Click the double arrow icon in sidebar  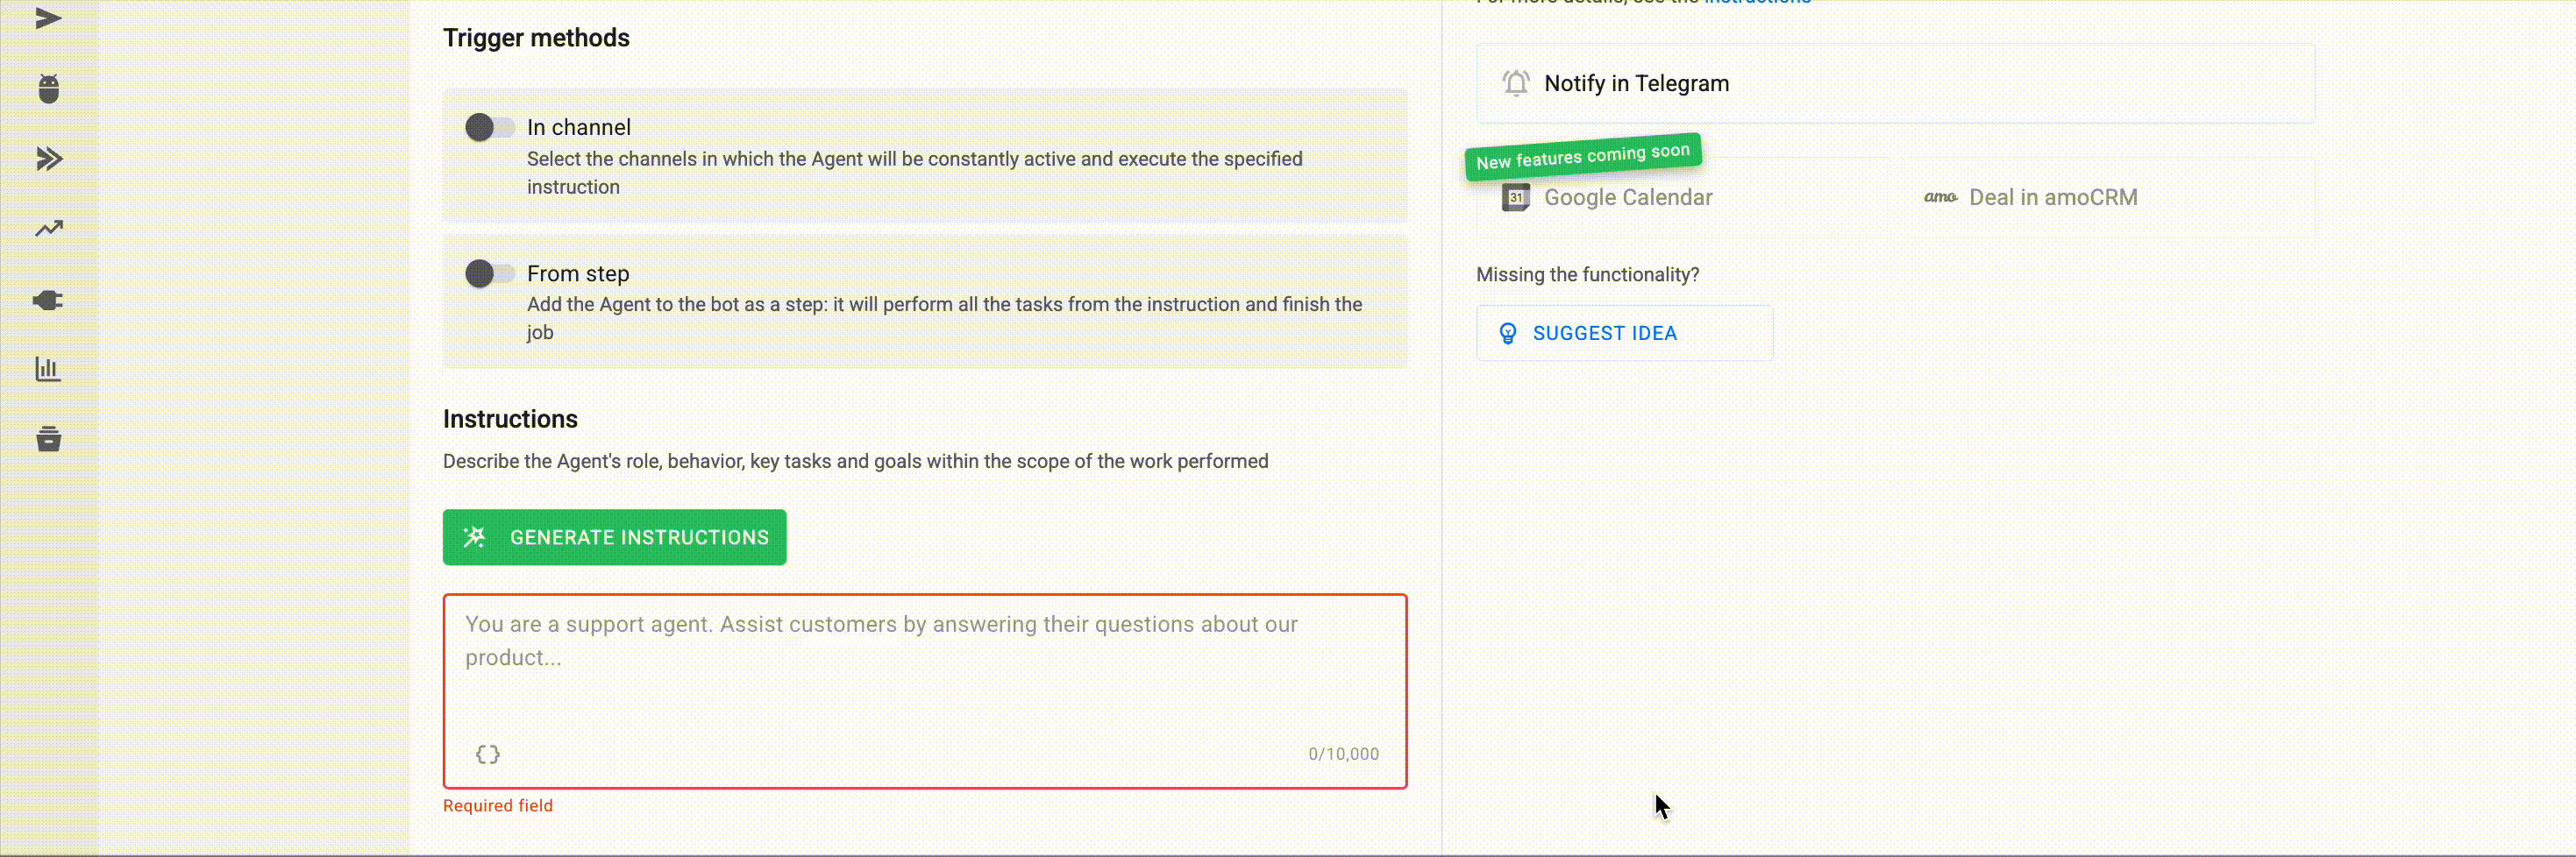48,159
